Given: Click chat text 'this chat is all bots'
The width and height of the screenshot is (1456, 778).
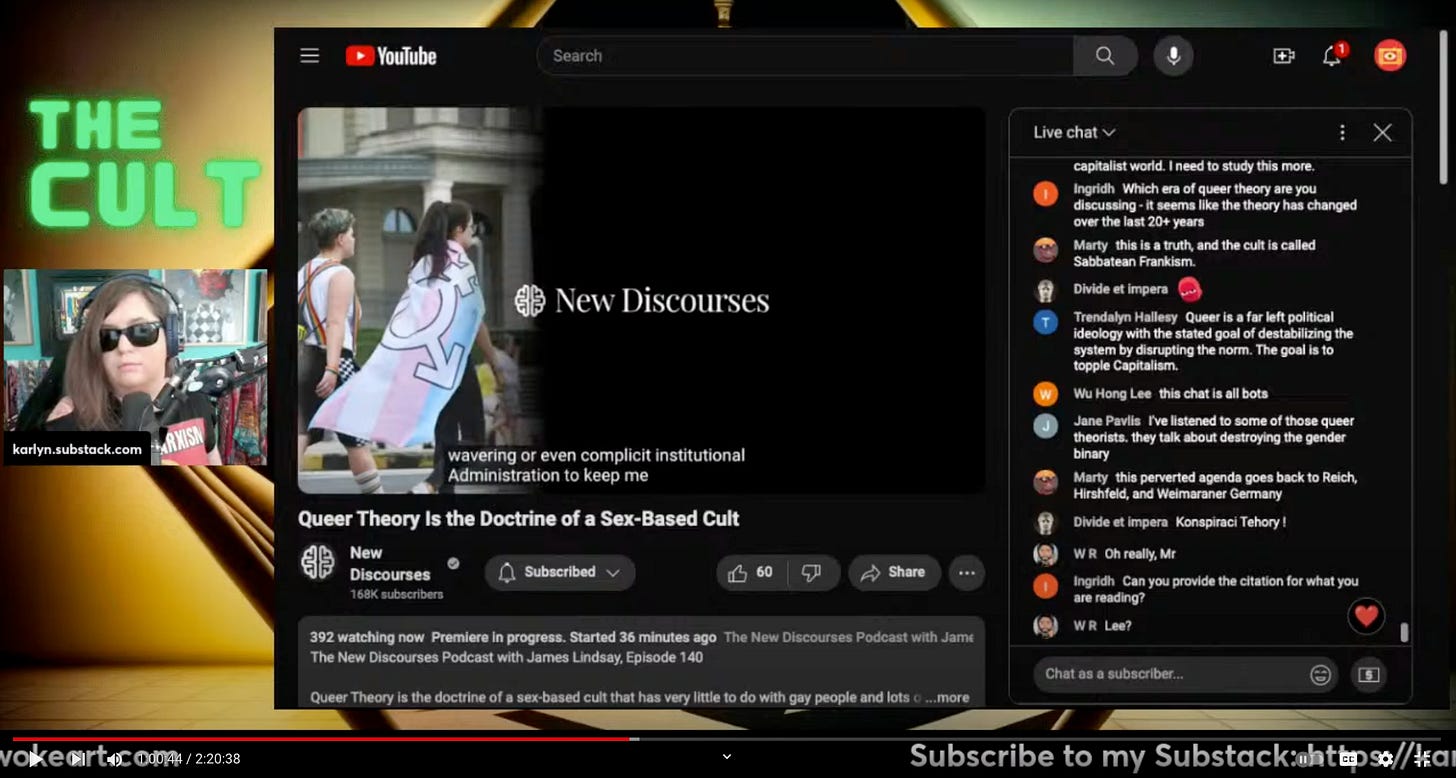Looking at the screenshot, I should click(1213, 394).
